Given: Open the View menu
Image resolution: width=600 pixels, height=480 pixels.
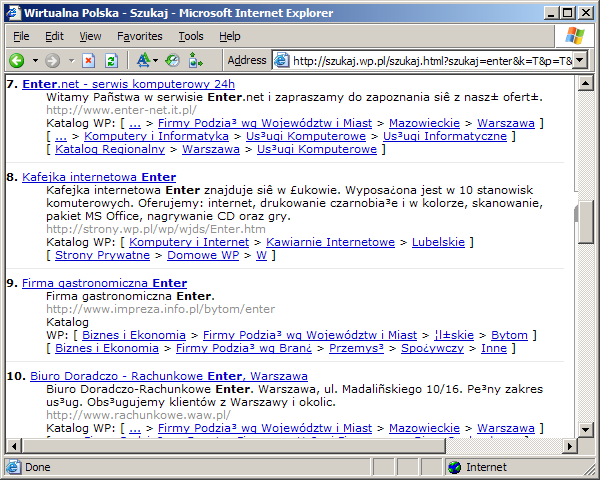Looking at the screenshot, I should (90, 36).
